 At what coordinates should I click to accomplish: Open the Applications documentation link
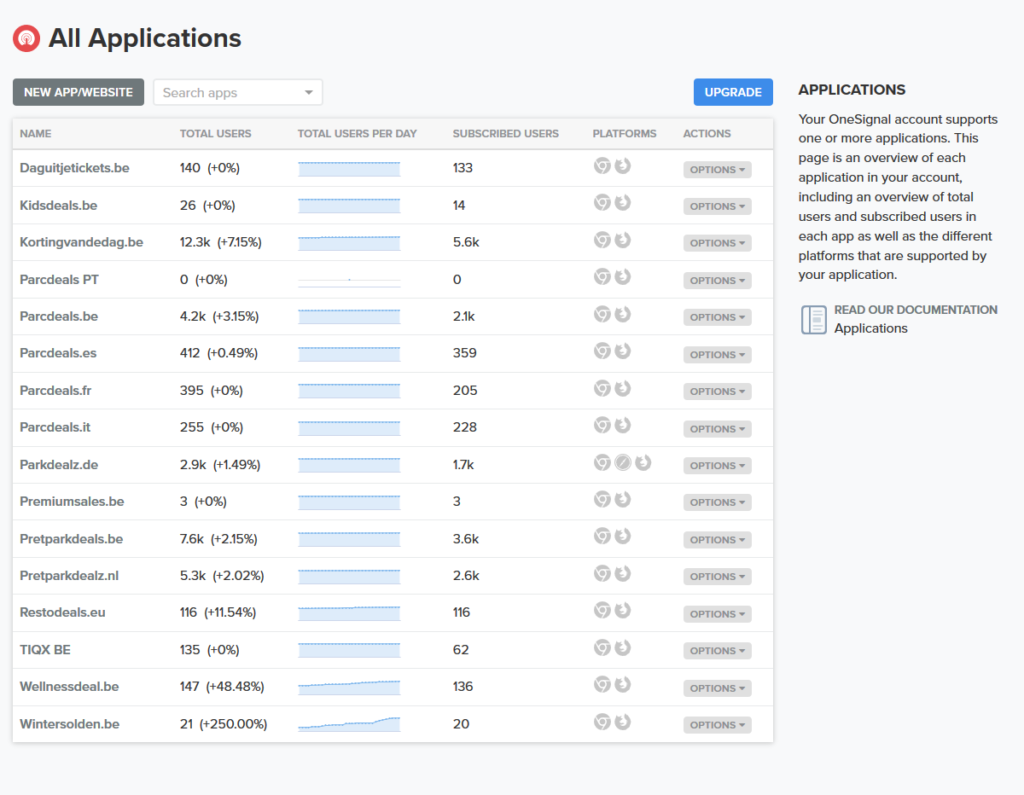[x=871, y=328]
